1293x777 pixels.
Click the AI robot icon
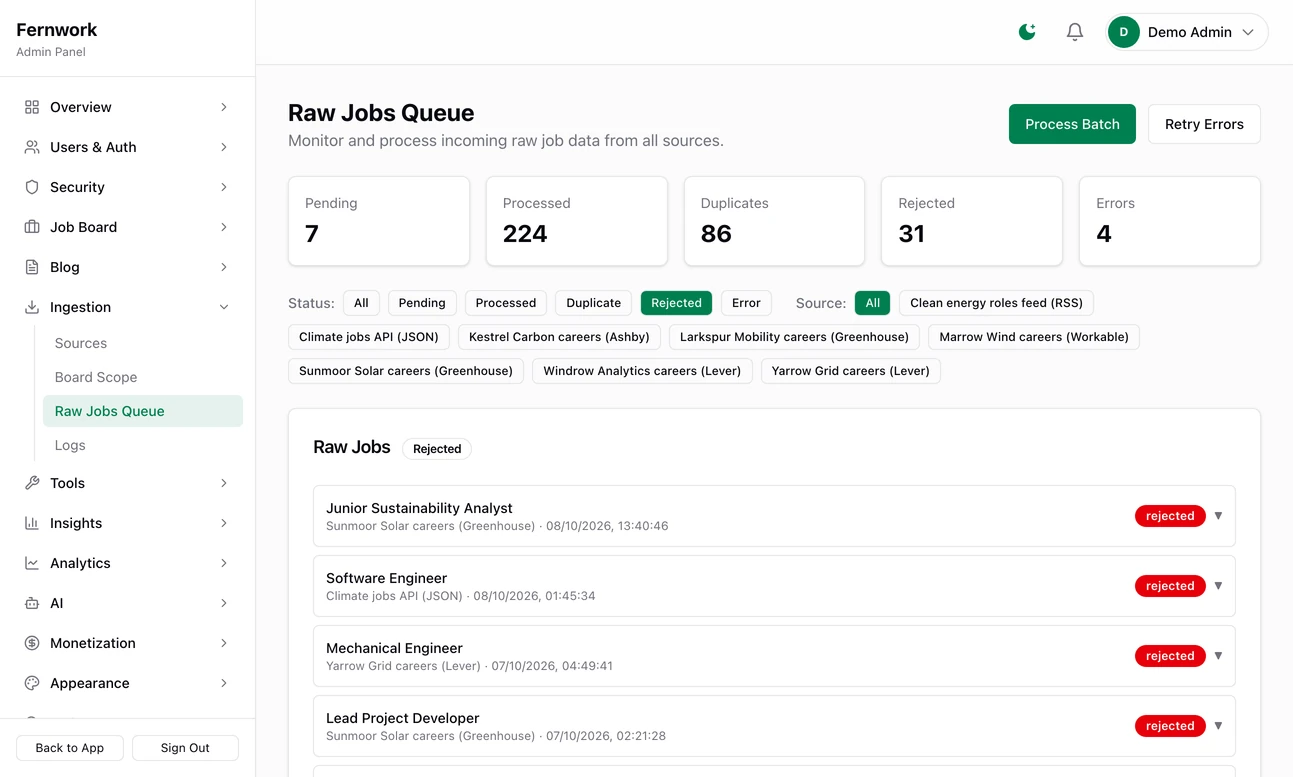coord(32,603)
